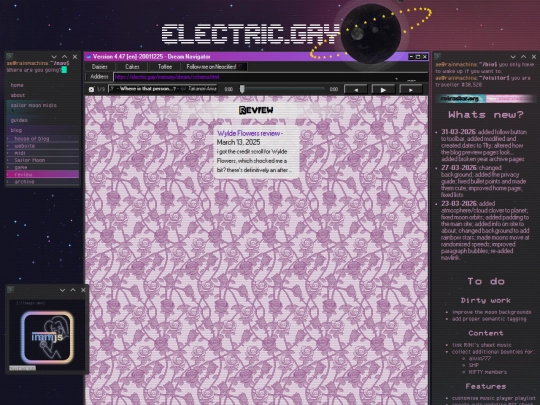Click the '31-03-2026' changelog entry date
The width and height of the screenshot is (540, 405).
coord(458,132)
